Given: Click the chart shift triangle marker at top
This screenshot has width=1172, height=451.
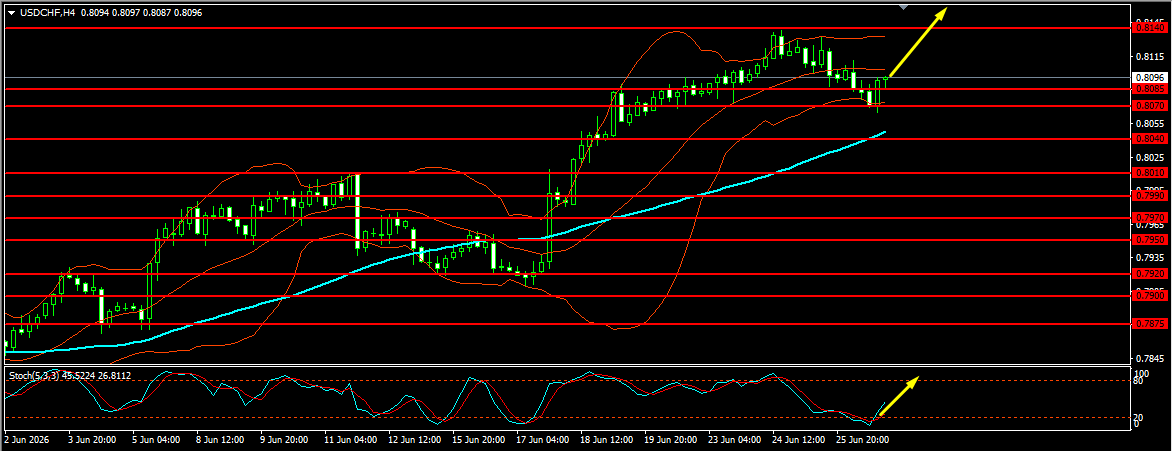Looking at the screenshot, I should coord(904,7).
